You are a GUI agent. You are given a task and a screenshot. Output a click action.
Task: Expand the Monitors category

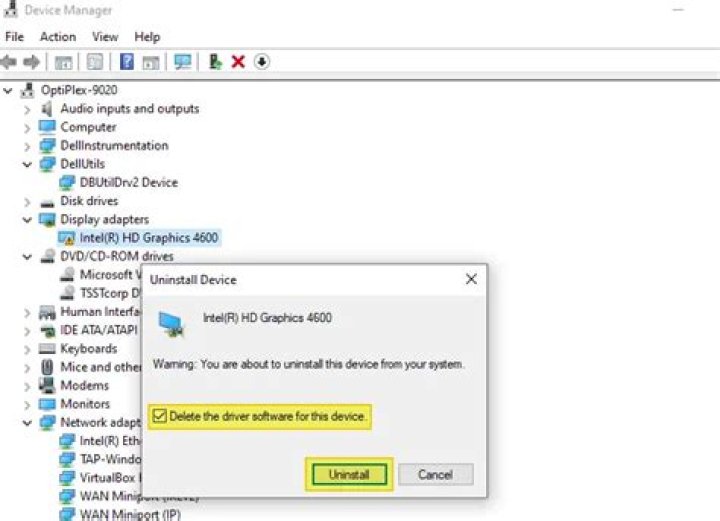coord(27,405)
